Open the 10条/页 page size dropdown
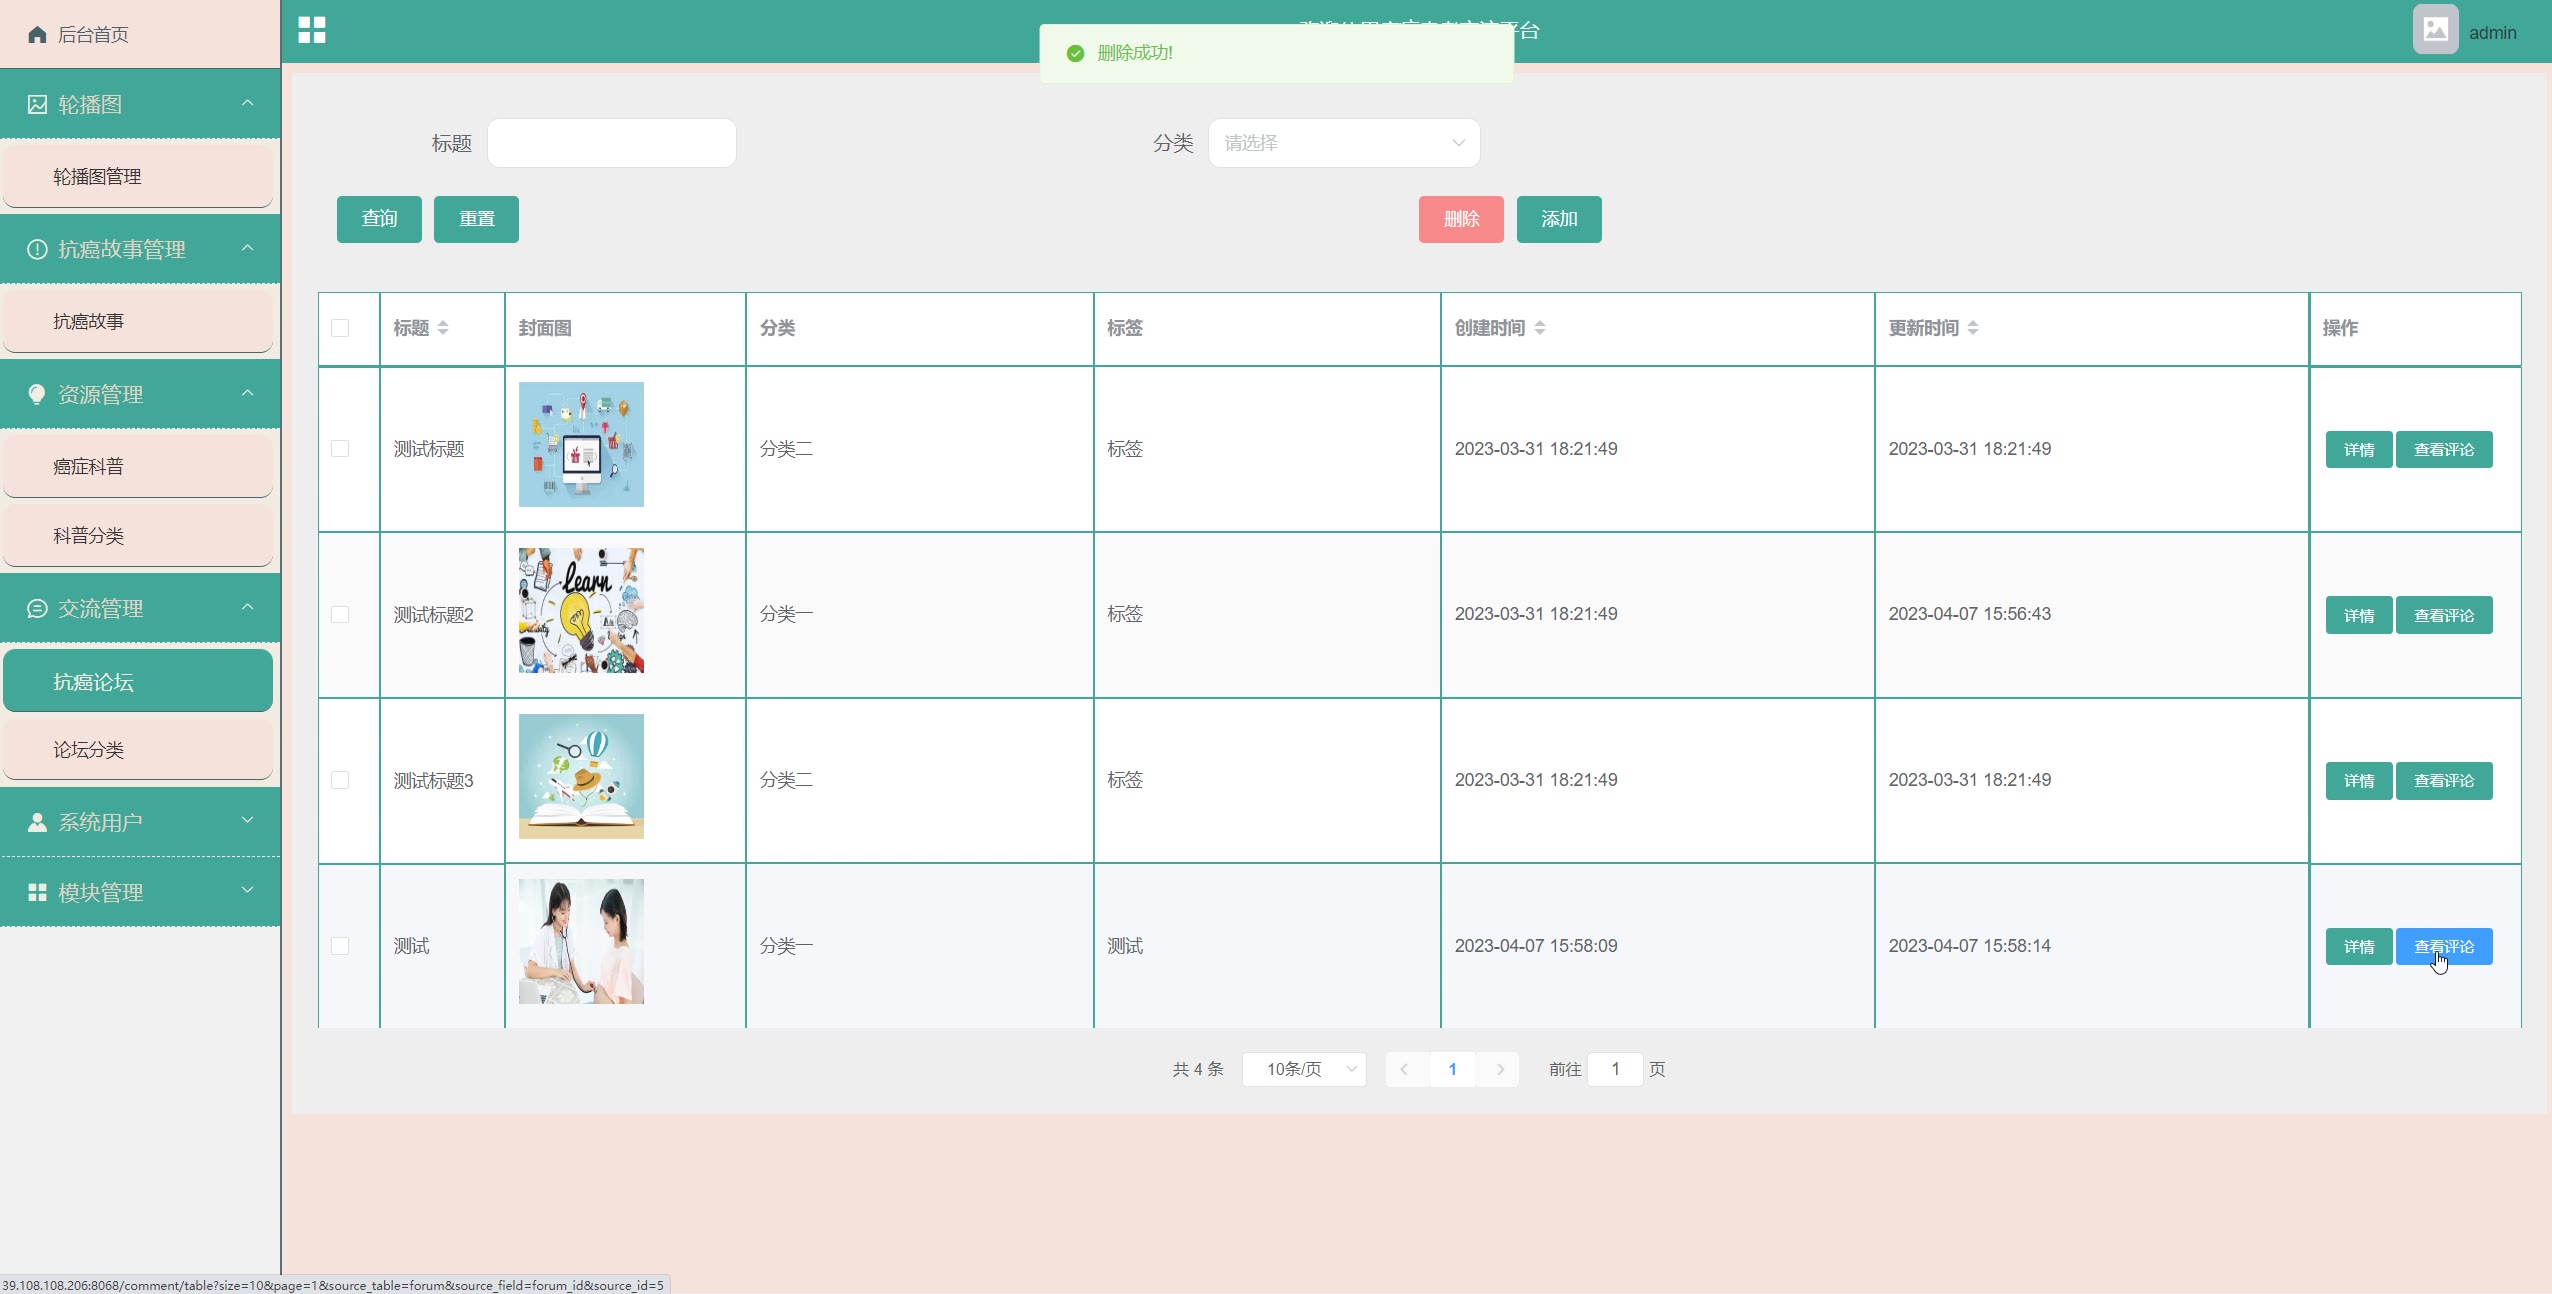This screenshot has width=2552, height=1294. [1303, 1069]
